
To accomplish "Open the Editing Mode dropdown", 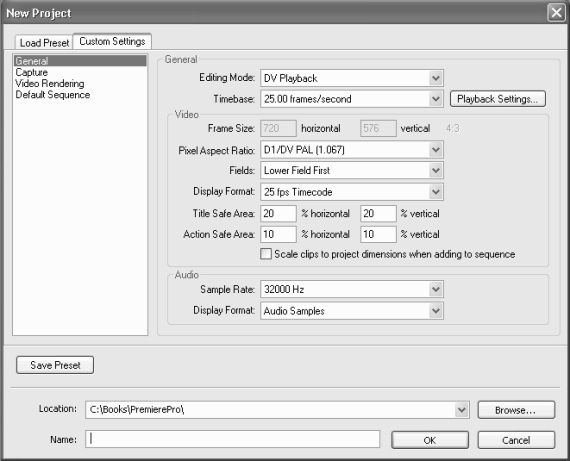I will [352, 78].
